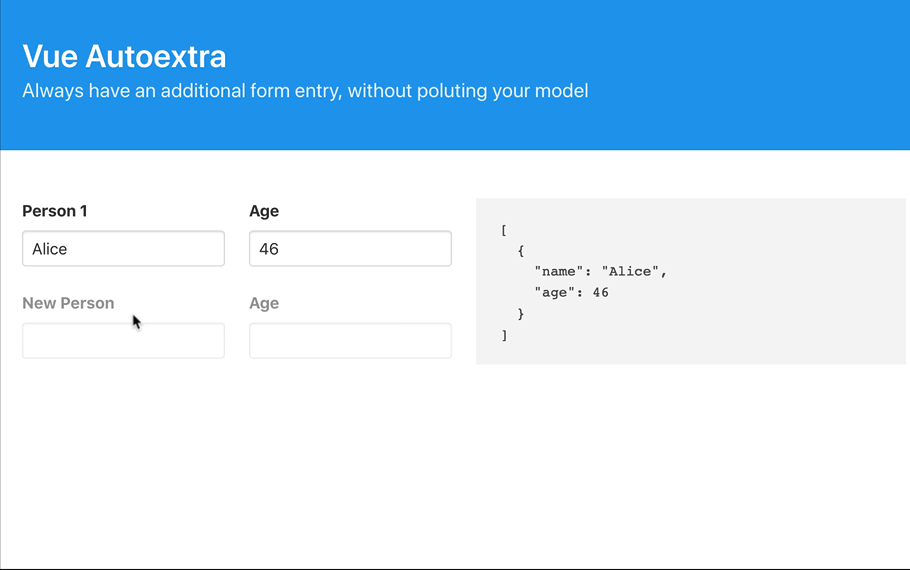910x570 pixels.
Task: Click the subtitle about additional form entry
Action: pos(305,91)
